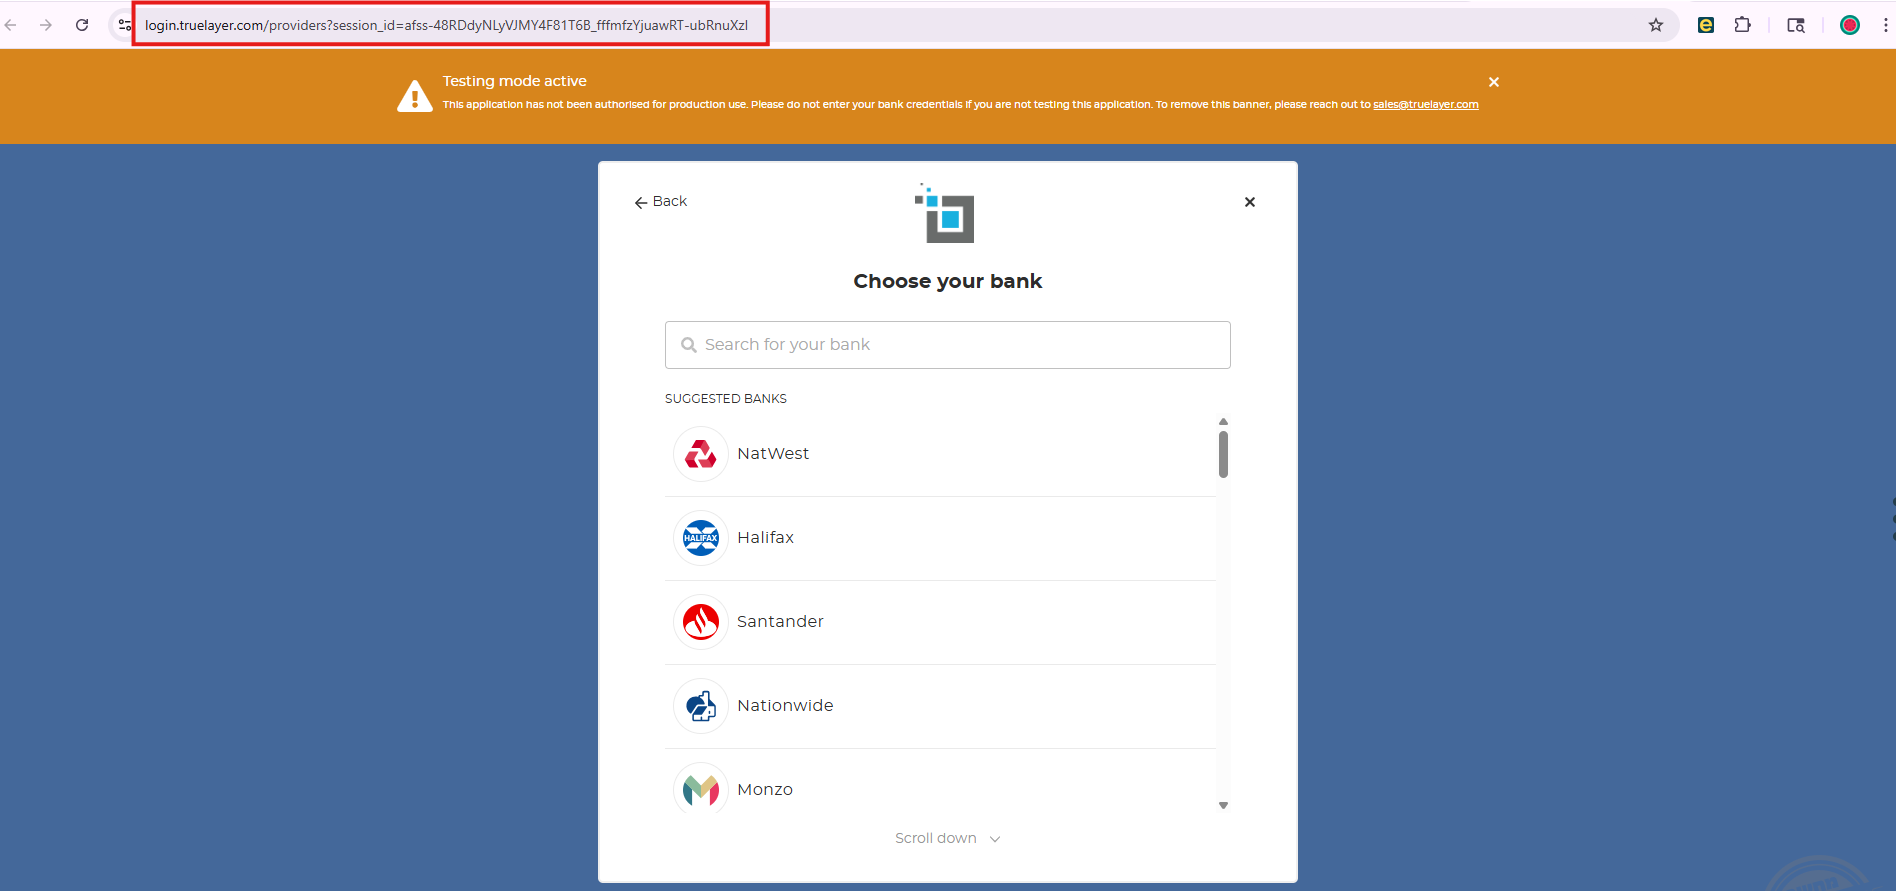The width and height of the screenshot is (1896, 891).
Task: Choose Halifax from suggested banks
Action: pos(940,539)
